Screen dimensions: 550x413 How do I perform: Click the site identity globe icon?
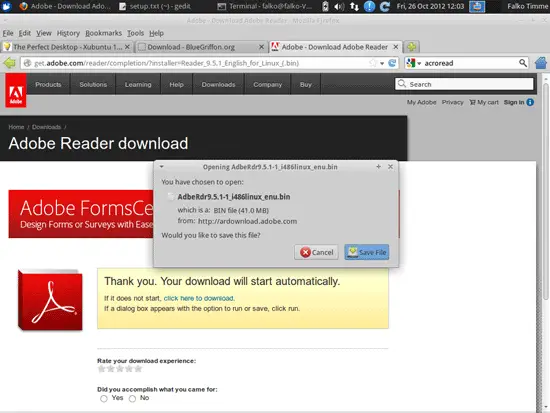pyautogui.click(x=27, y=63)
